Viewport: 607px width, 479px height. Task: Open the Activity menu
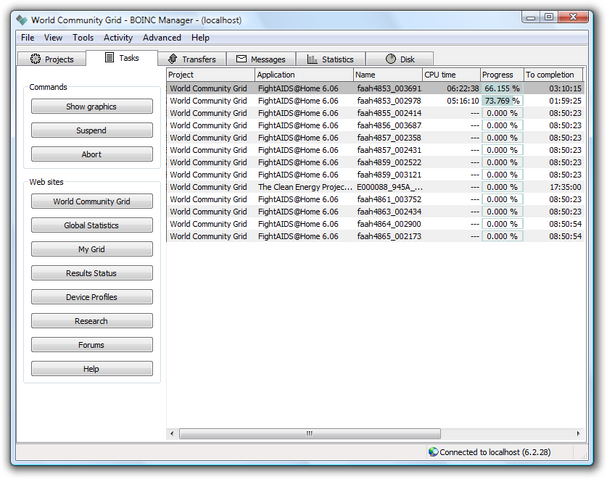click(118, 38)
